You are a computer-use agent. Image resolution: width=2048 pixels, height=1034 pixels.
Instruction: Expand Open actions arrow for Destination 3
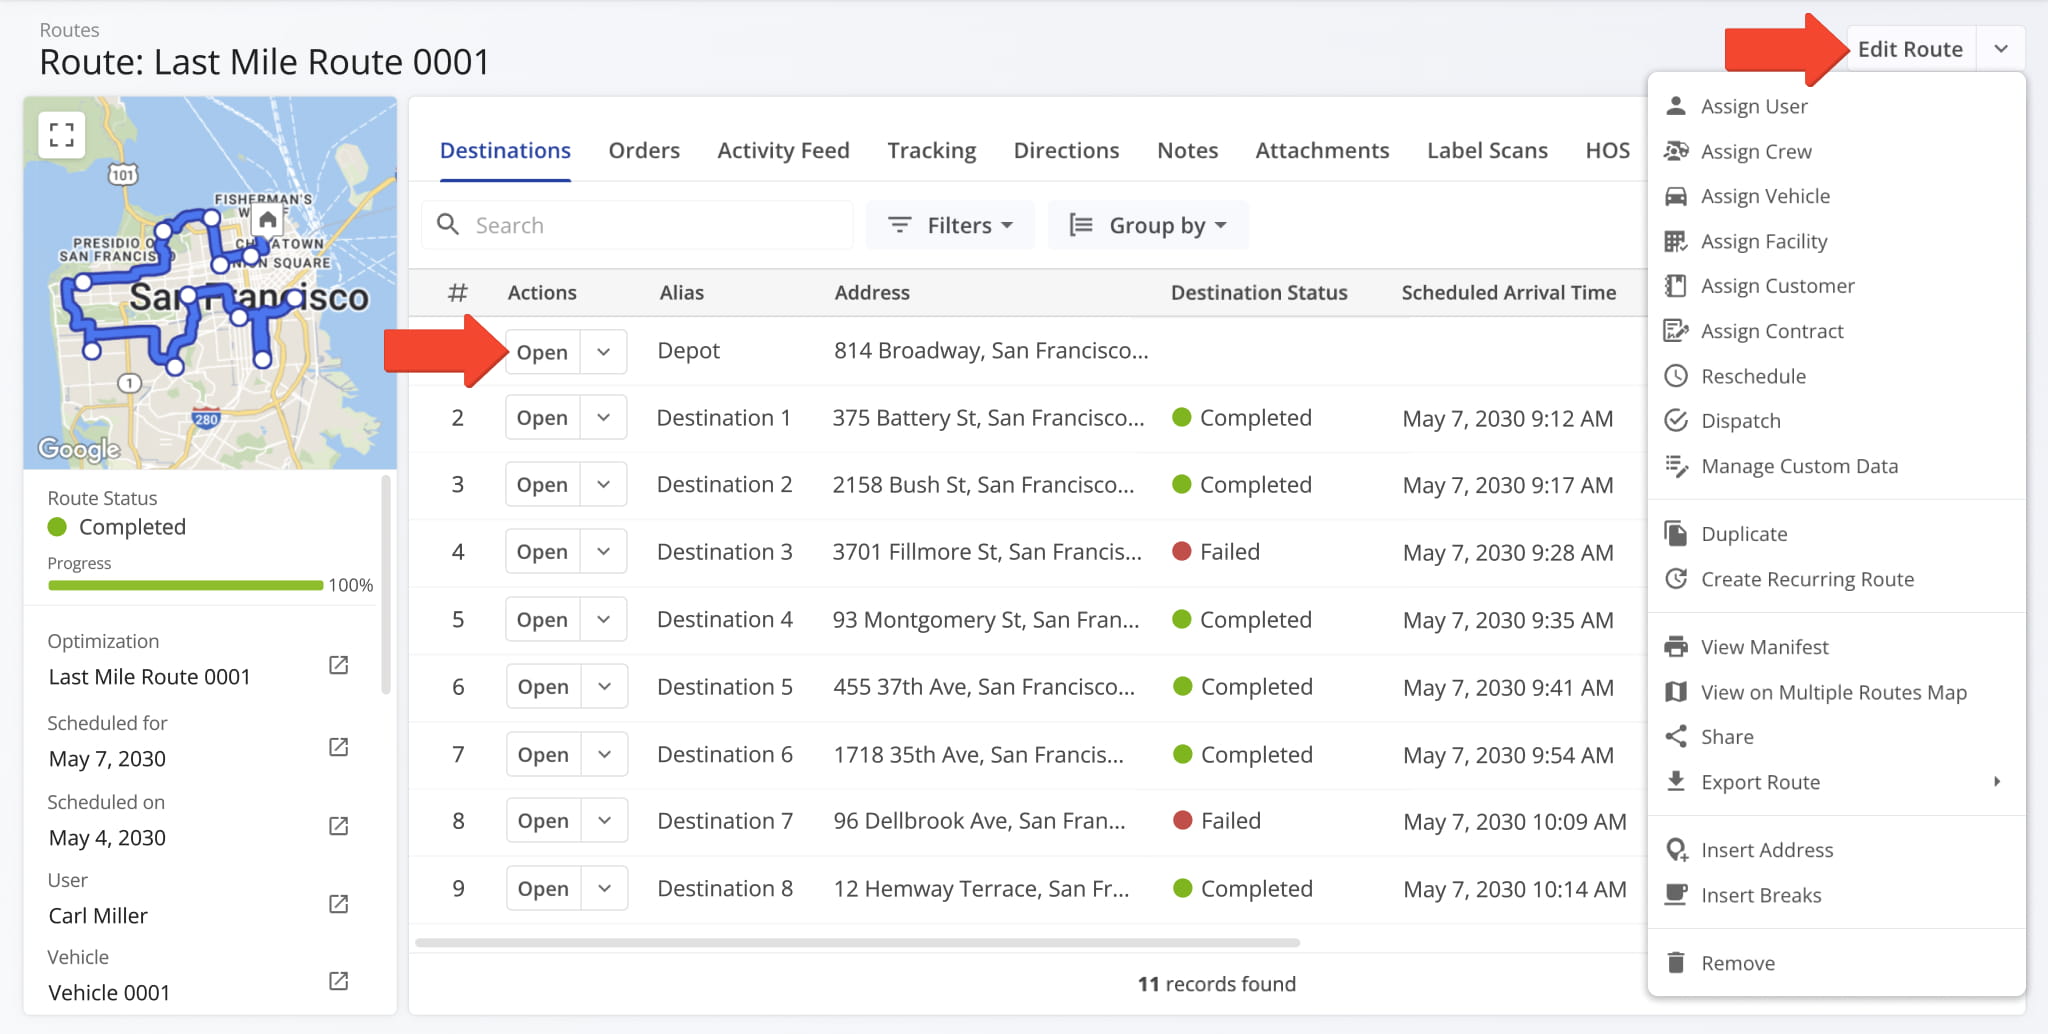[x=604, y=552]
